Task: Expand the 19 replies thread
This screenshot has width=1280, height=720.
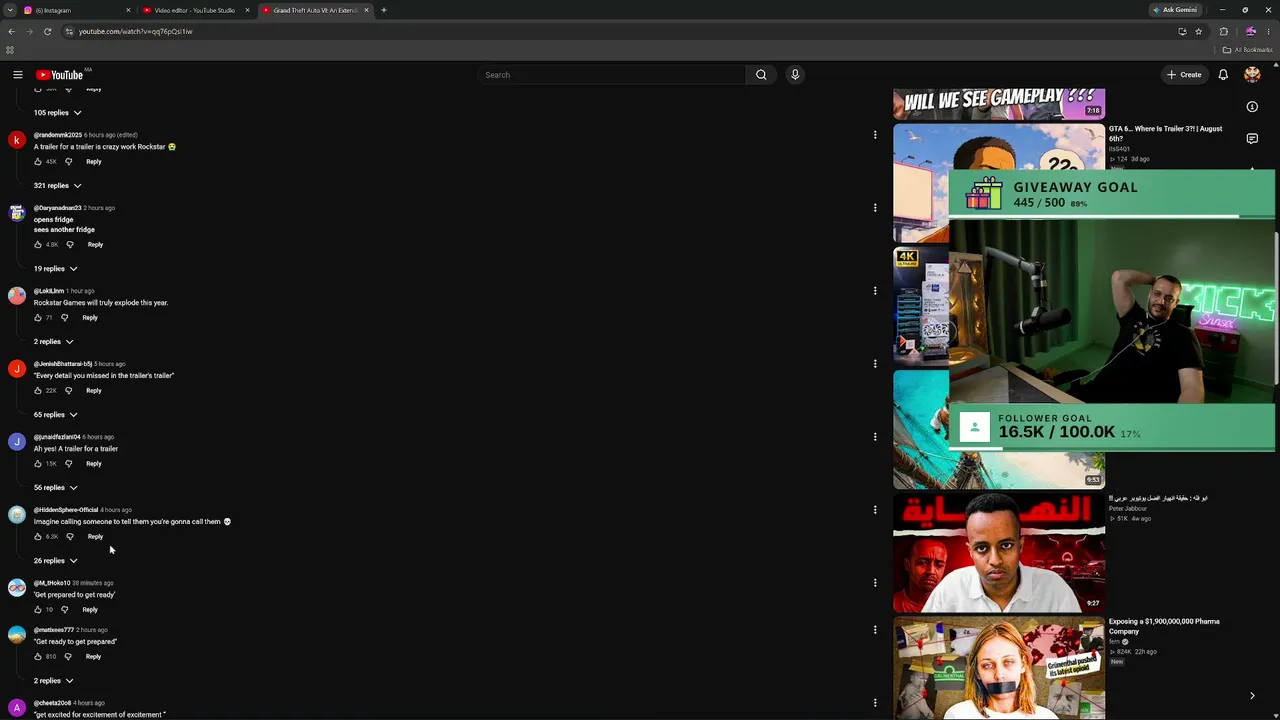Action: click(56, 269)
